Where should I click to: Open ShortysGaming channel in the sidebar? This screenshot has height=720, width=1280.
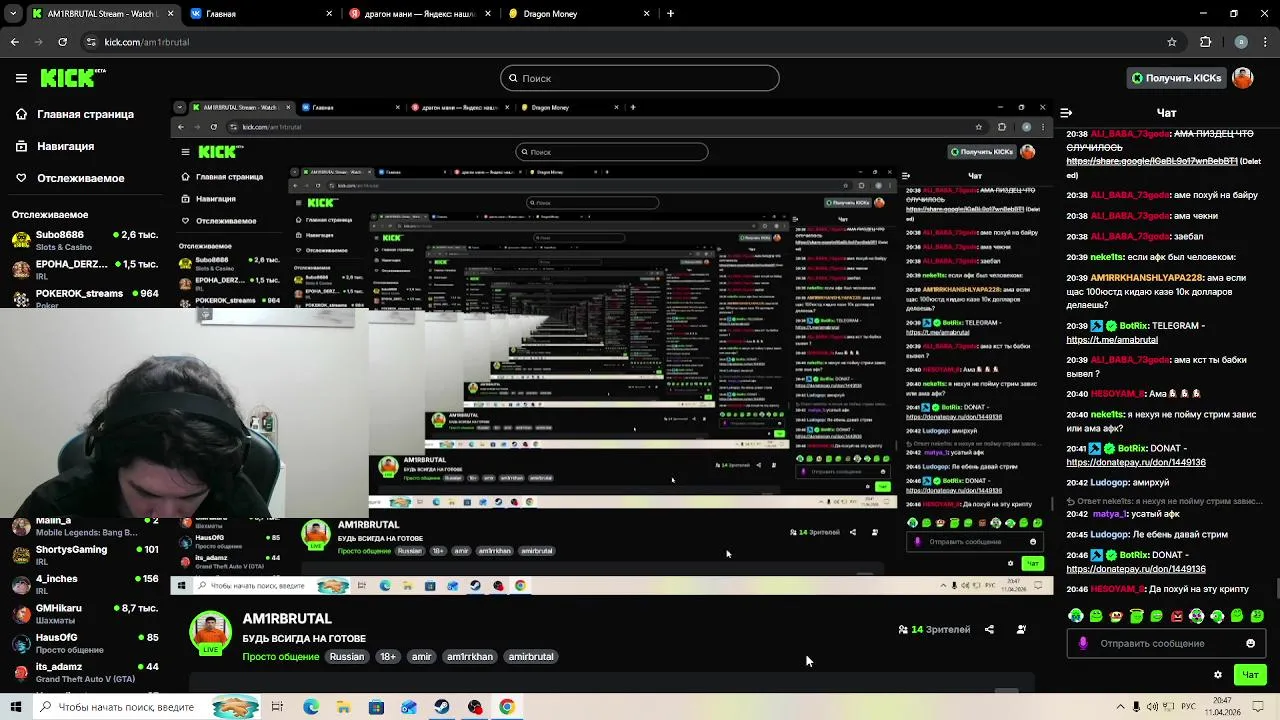85,555
